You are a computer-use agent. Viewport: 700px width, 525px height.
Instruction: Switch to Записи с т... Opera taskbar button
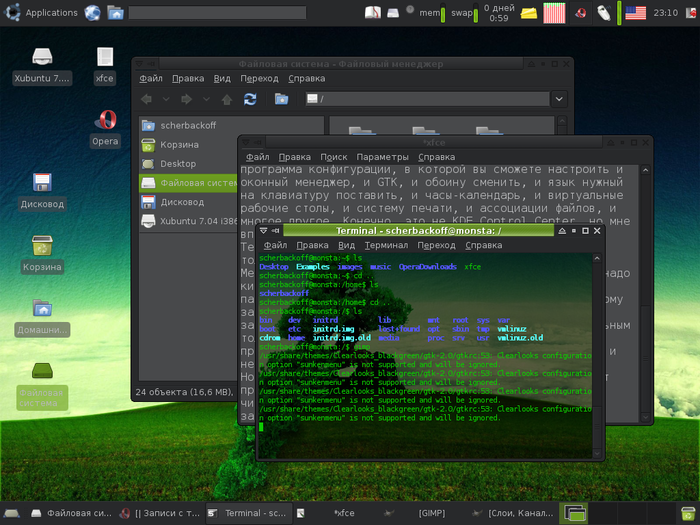coord(161,513)
